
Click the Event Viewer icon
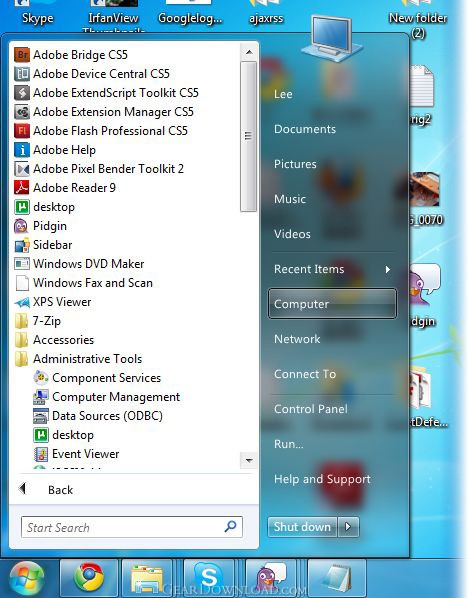pos(41,454)
